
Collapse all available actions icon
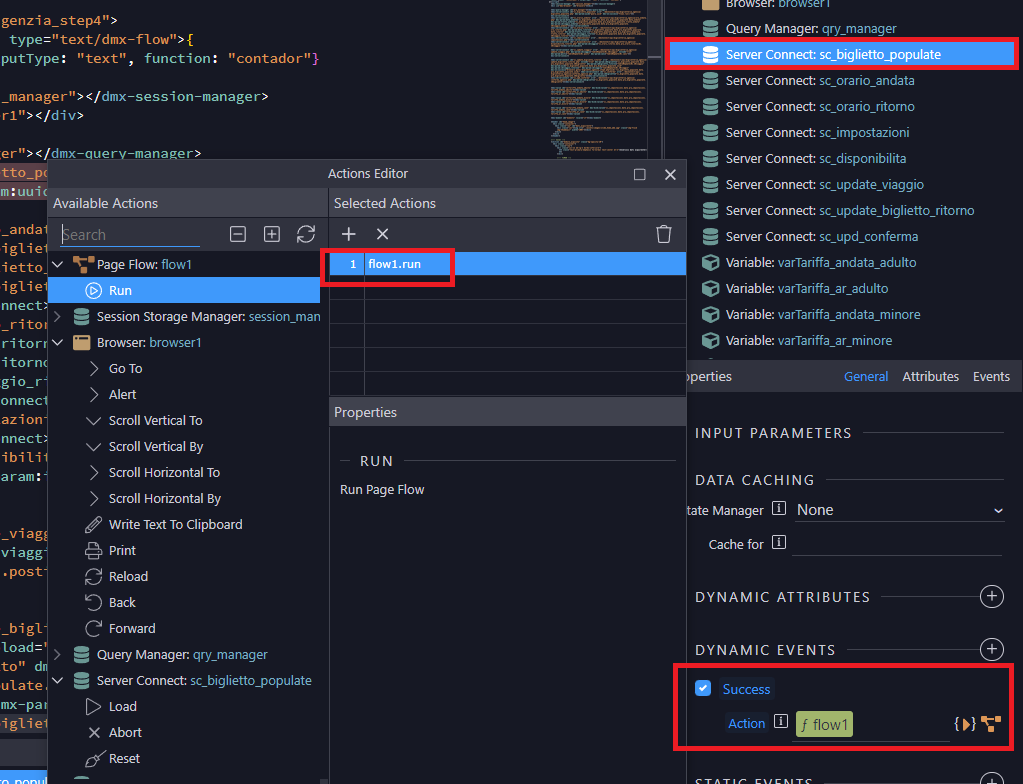tap(238, 234)
